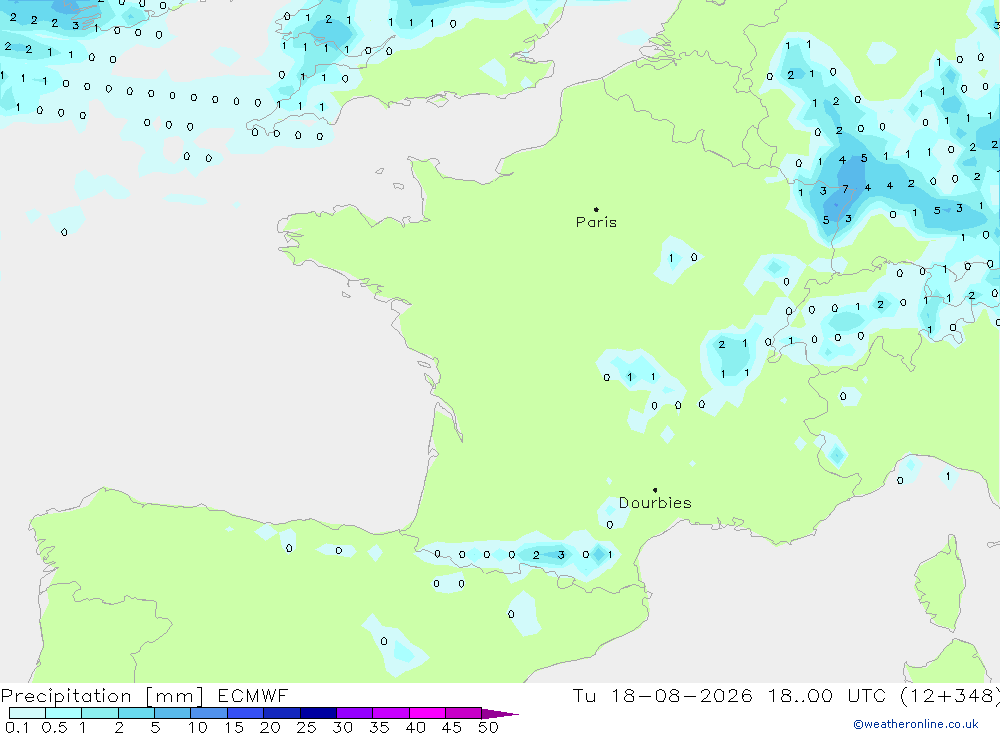1000x733 pixels.
Task: Click the 'Tu 18-08-2026' forecast date text
Action: (662, 695)
